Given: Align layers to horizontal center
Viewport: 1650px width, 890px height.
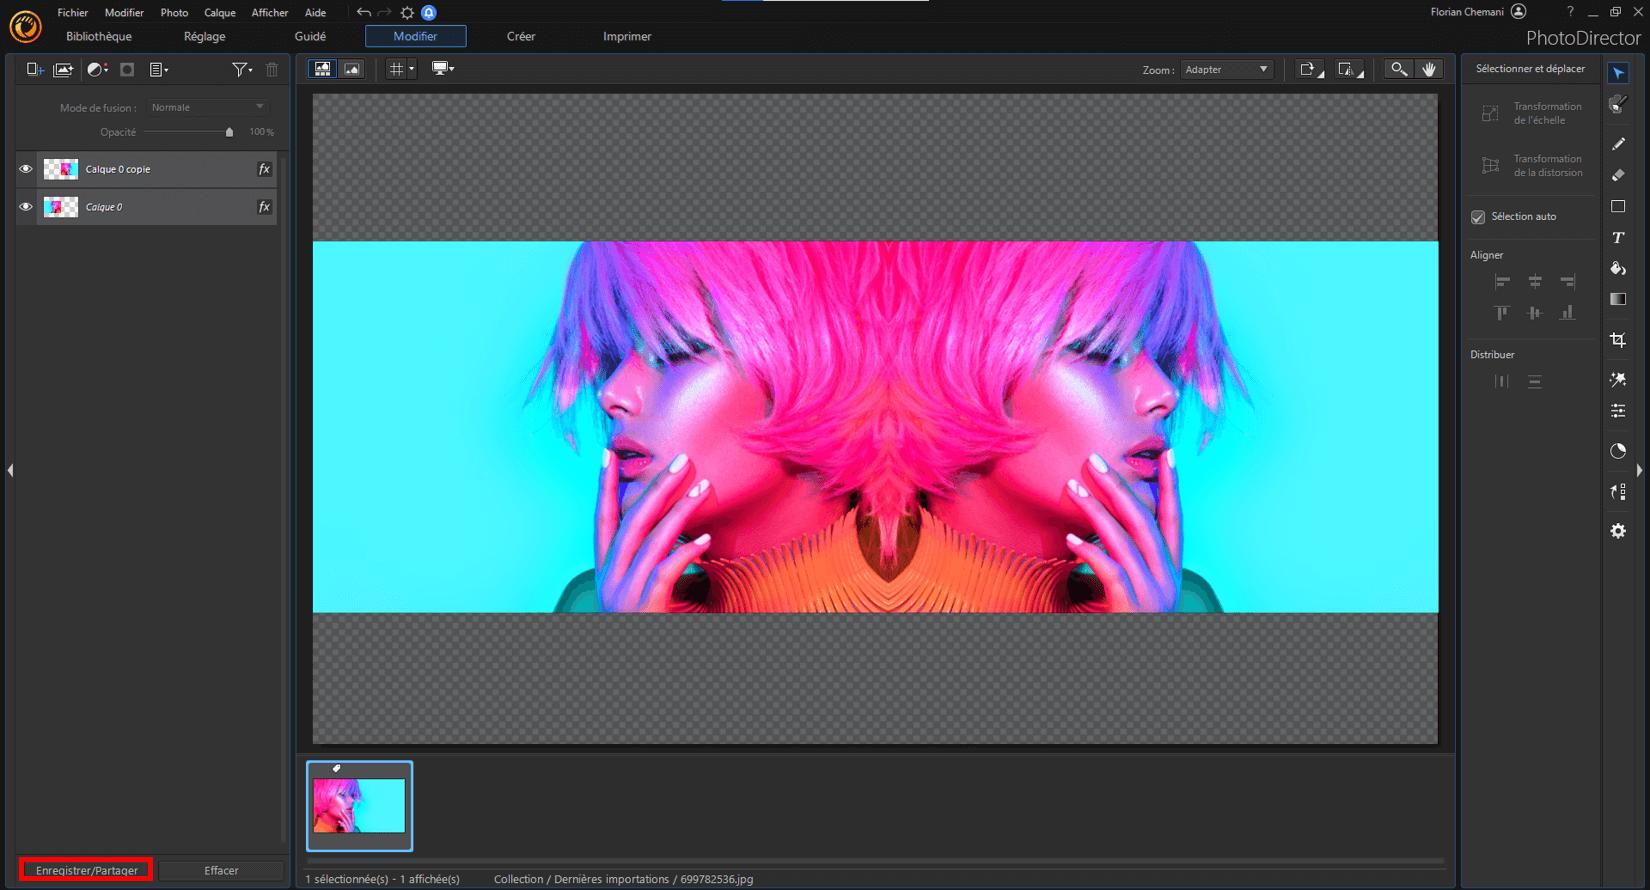Looking at the screenshot, I should (x=1535, y=281).
